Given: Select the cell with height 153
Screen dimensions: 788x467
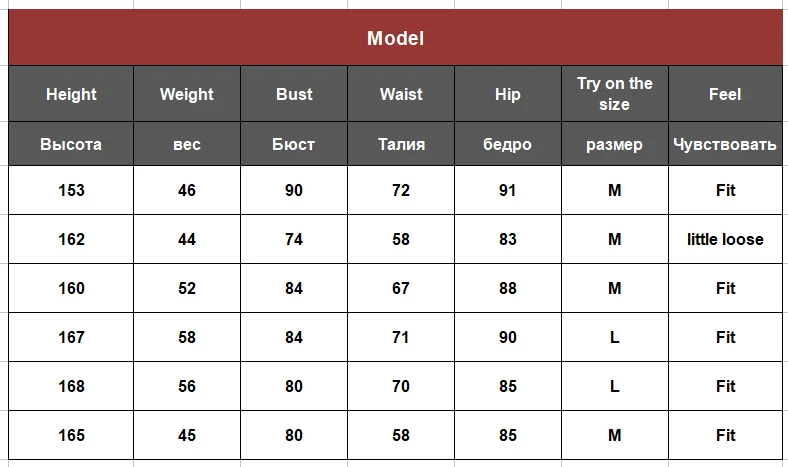Looking at the screenshot, I should (71, 191).
